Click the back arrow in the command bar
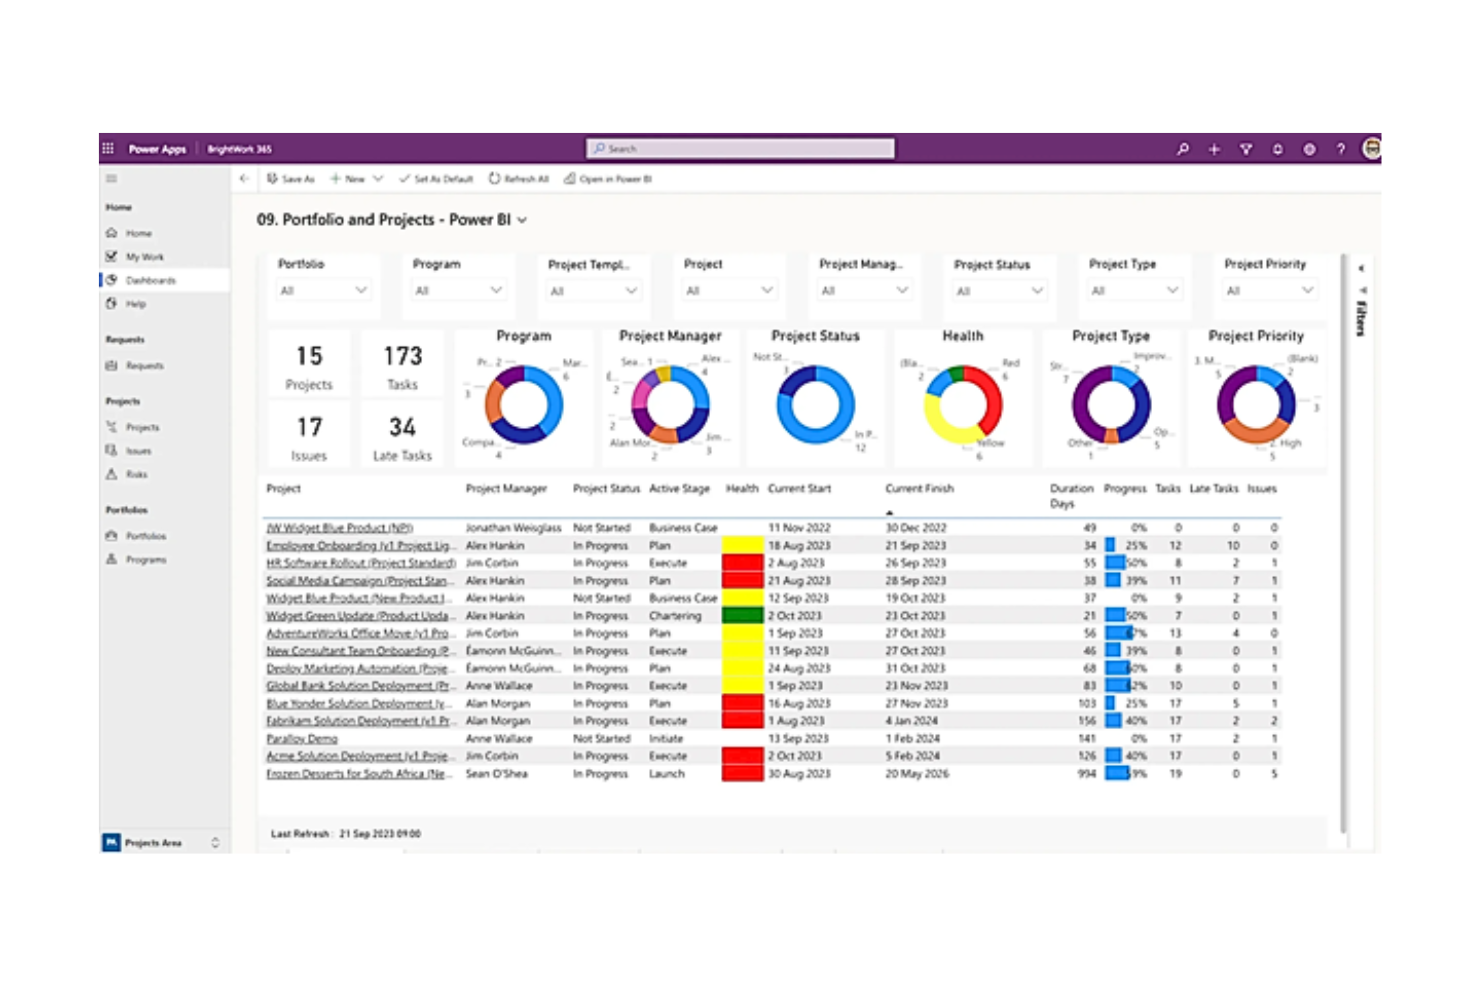This screenshot has height=987, width=1480. click(x=244, y=179)
